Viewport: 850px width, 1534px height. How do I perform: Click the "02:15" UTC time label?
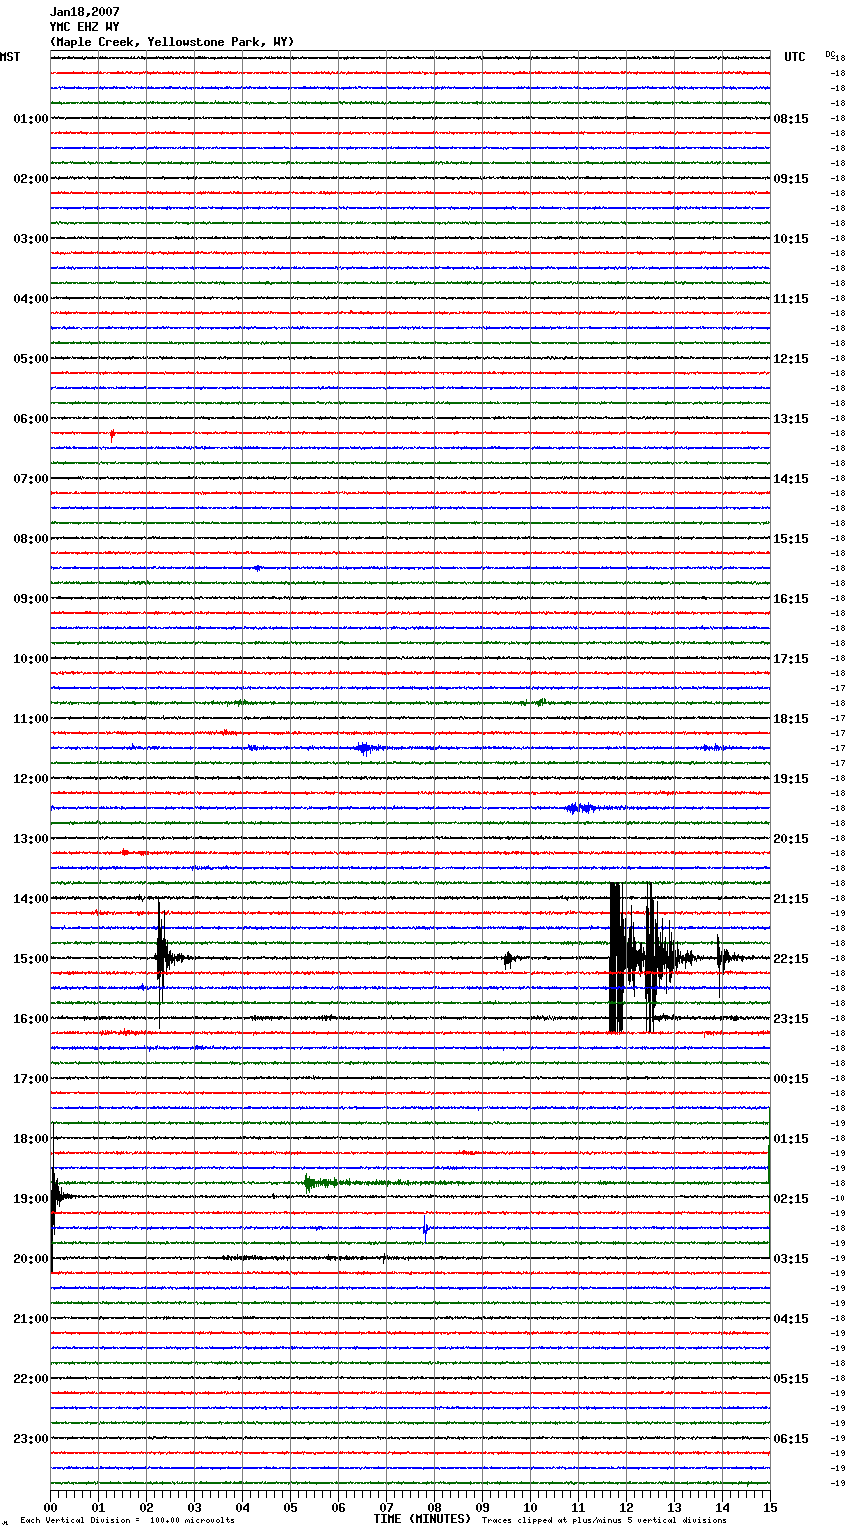coord(791,1199)
